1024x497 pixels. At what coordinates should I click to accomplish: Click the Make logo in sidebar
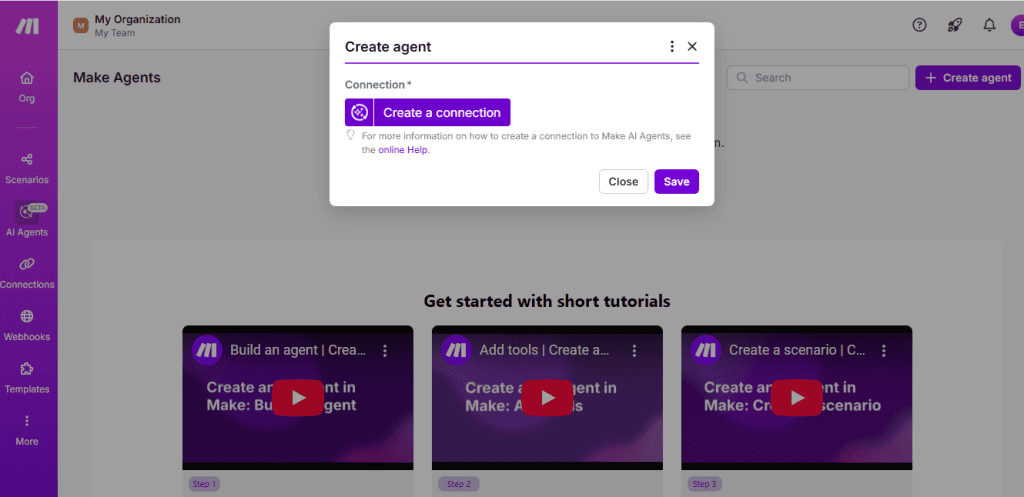(27, 26)
